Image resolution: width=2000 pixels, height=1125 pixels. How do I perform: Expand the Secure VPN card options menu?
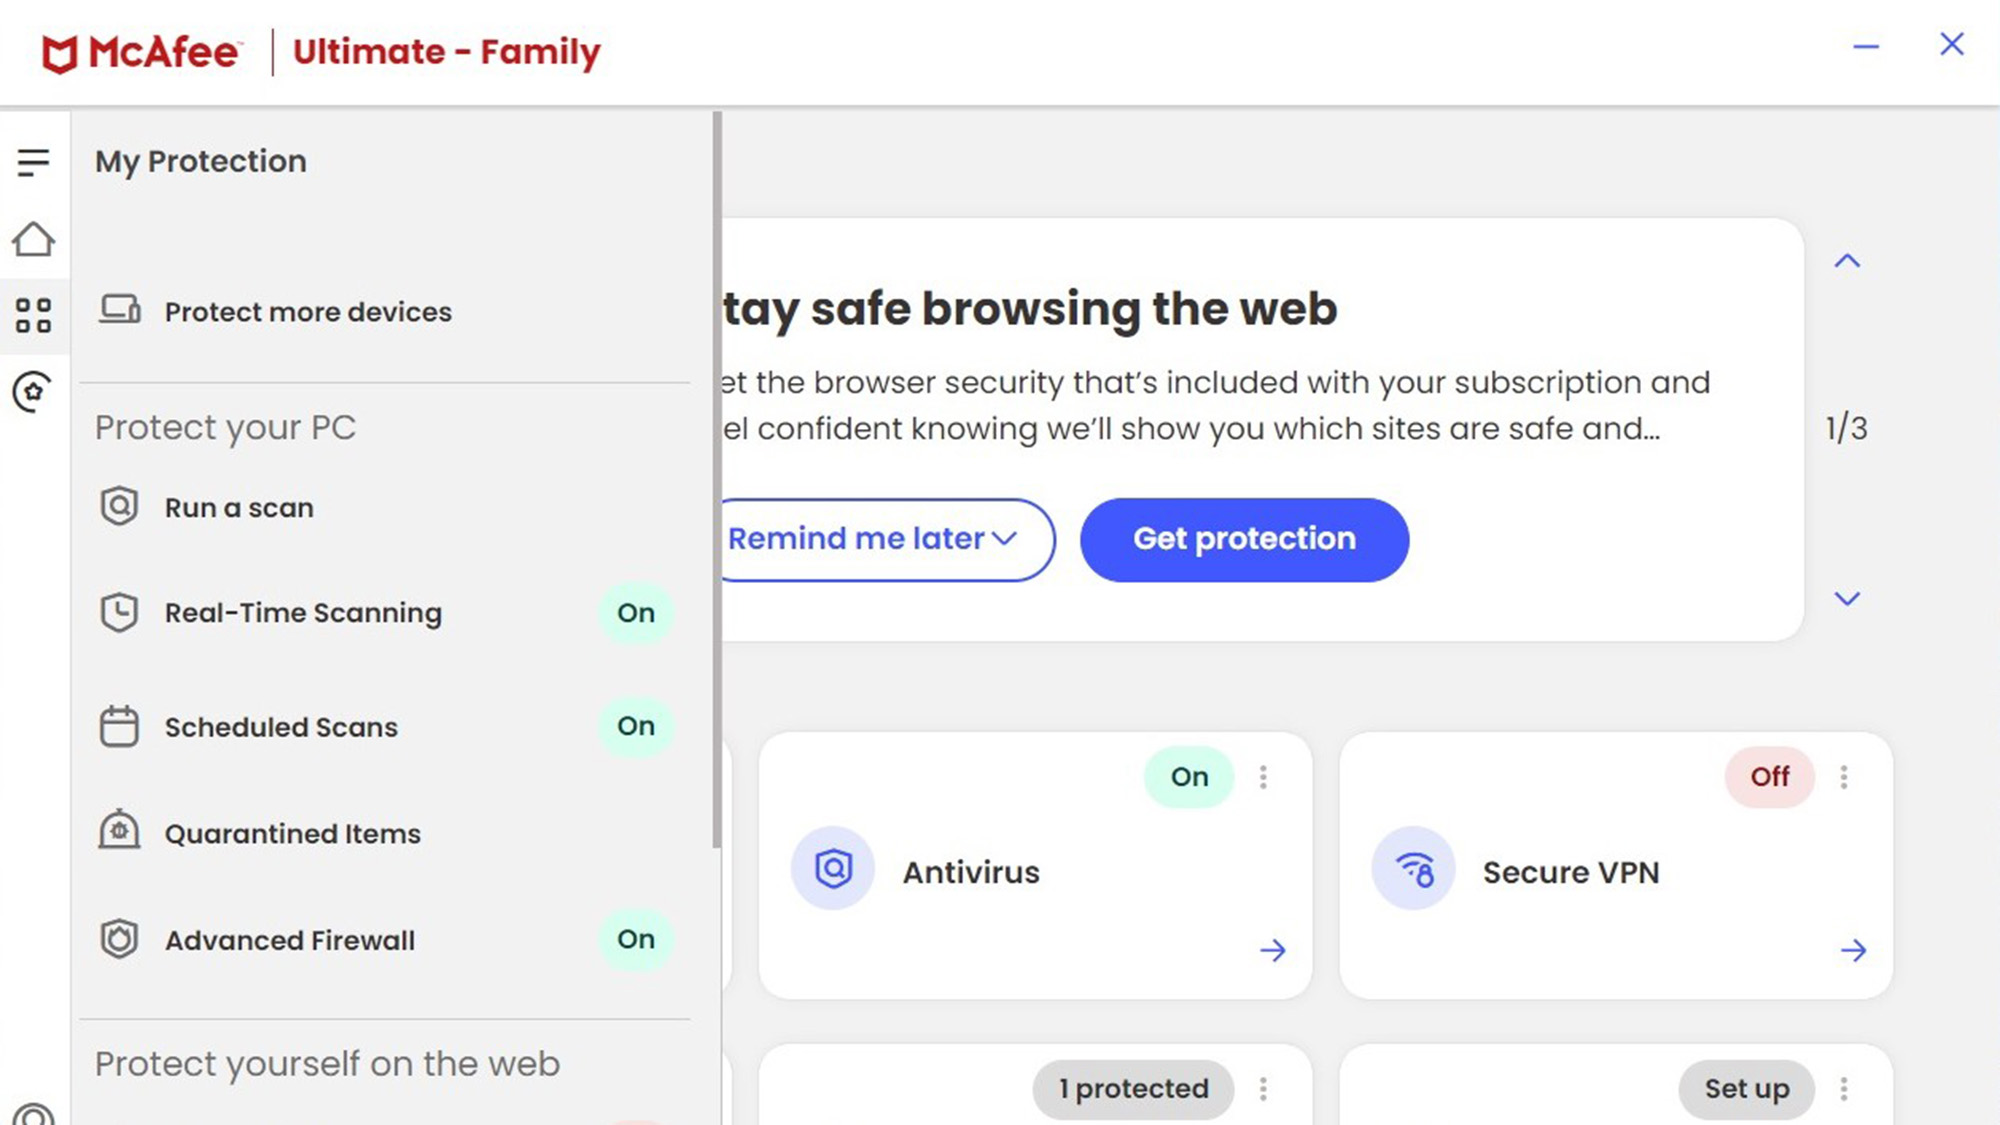(x=1845, y=777)
